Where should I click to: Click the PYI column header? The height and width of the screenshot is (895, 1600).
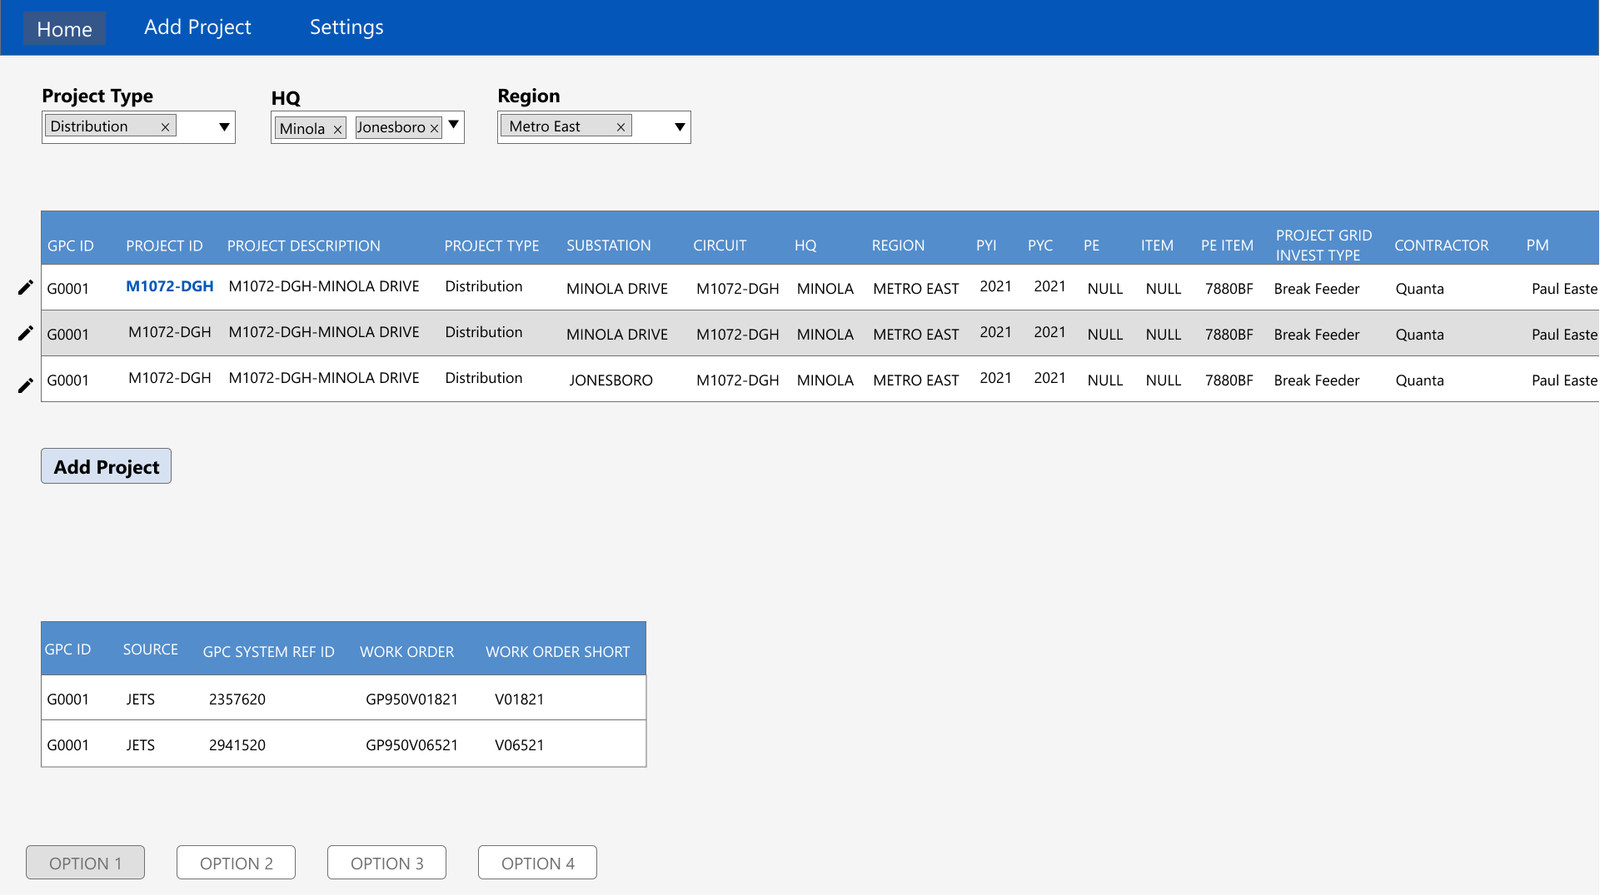pos(986,246)
